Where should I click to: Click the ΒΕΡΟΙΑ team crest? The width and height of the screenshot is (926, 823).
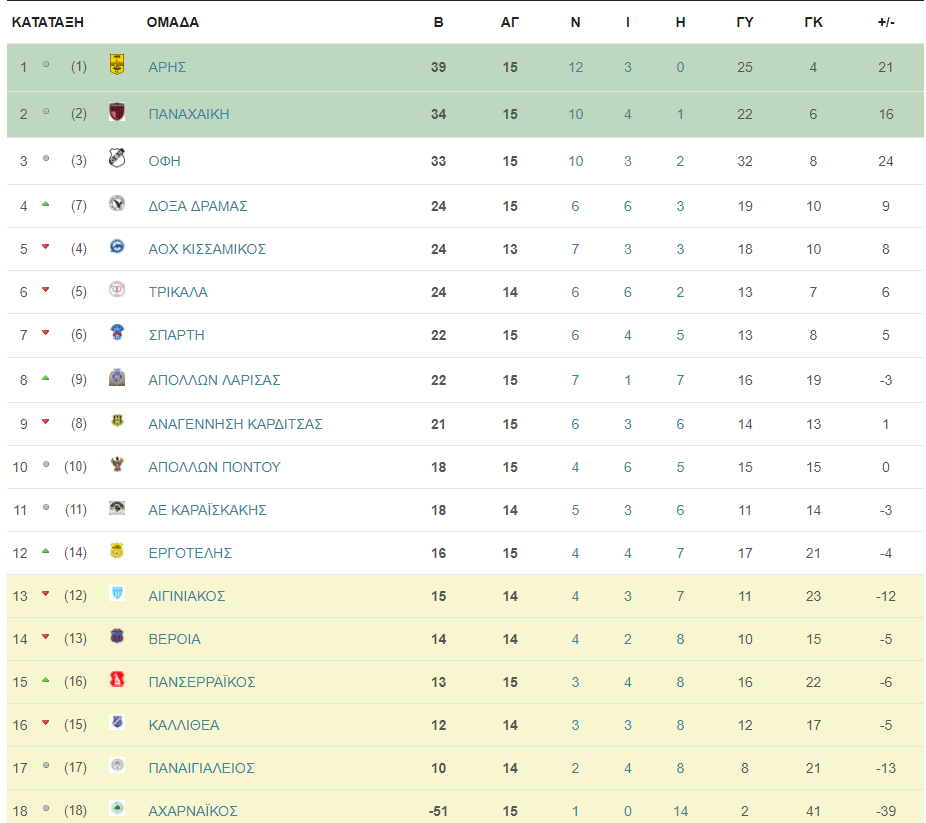tap(117, 636)
